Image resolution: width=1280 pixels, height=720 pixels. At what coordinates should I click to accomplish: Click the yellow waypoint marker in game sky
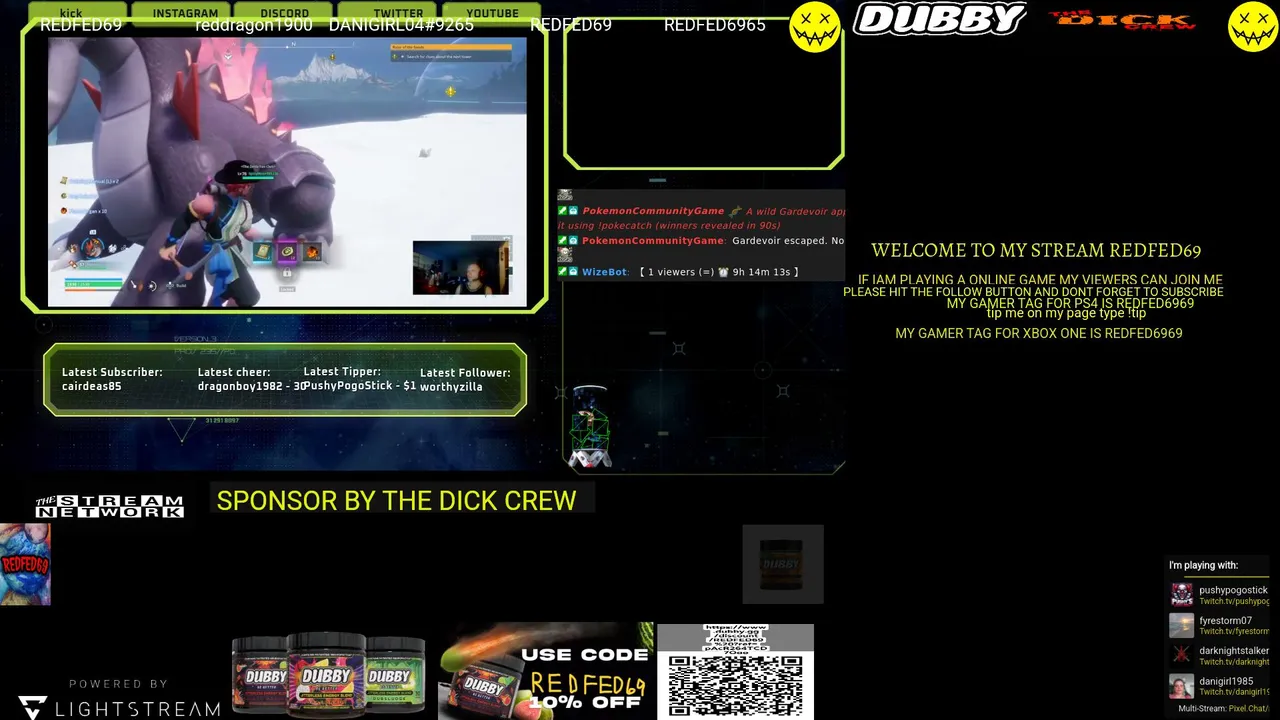450,92
